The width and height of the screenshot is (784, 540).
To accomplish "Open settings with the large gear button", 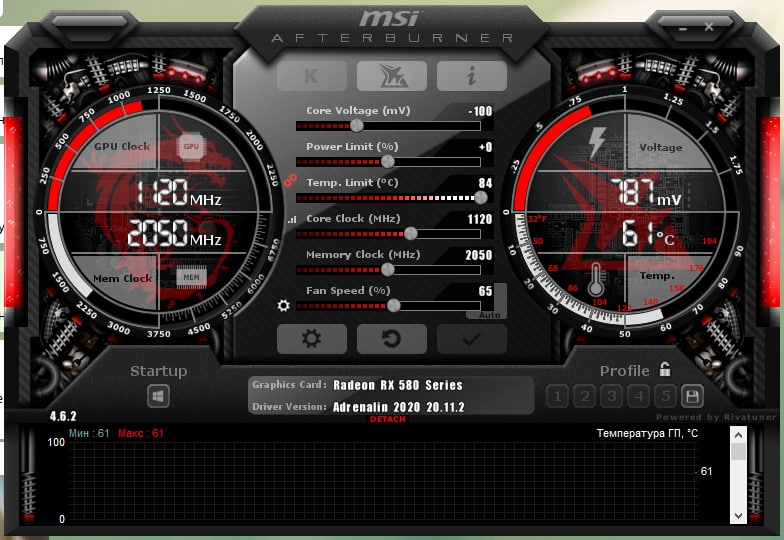I will click(x=312, y=339).
